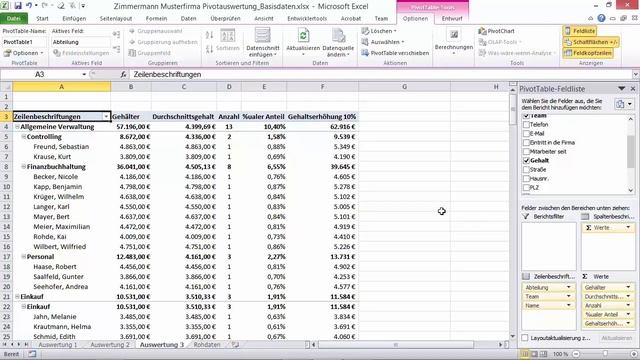Image resolution: width=640 pixels, height=360 pixels.
Task: Save the workbook via quick access icon
Action: point(18,6)
